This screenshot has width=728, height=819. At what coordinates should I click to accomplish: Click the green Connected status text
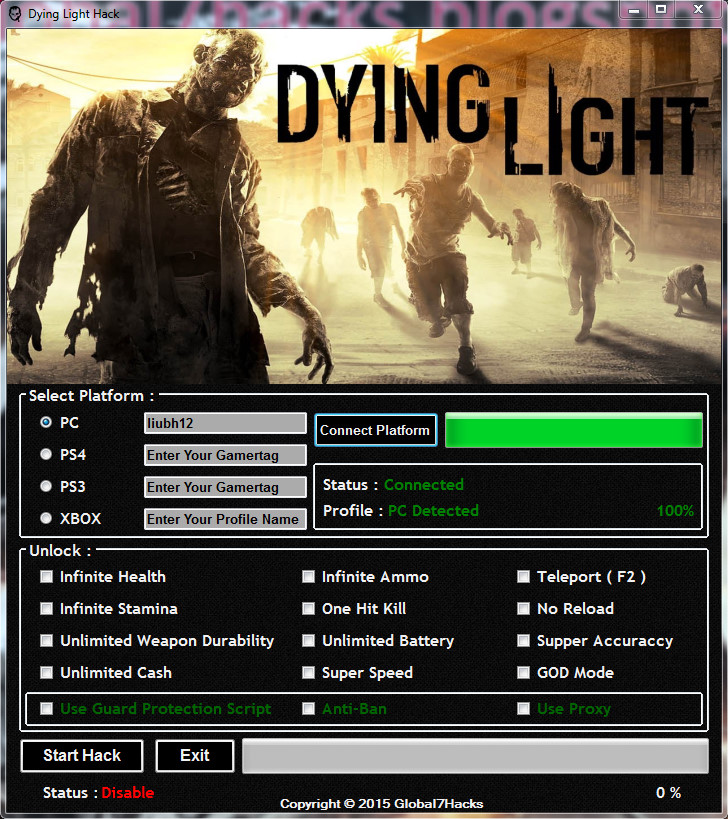424,485
